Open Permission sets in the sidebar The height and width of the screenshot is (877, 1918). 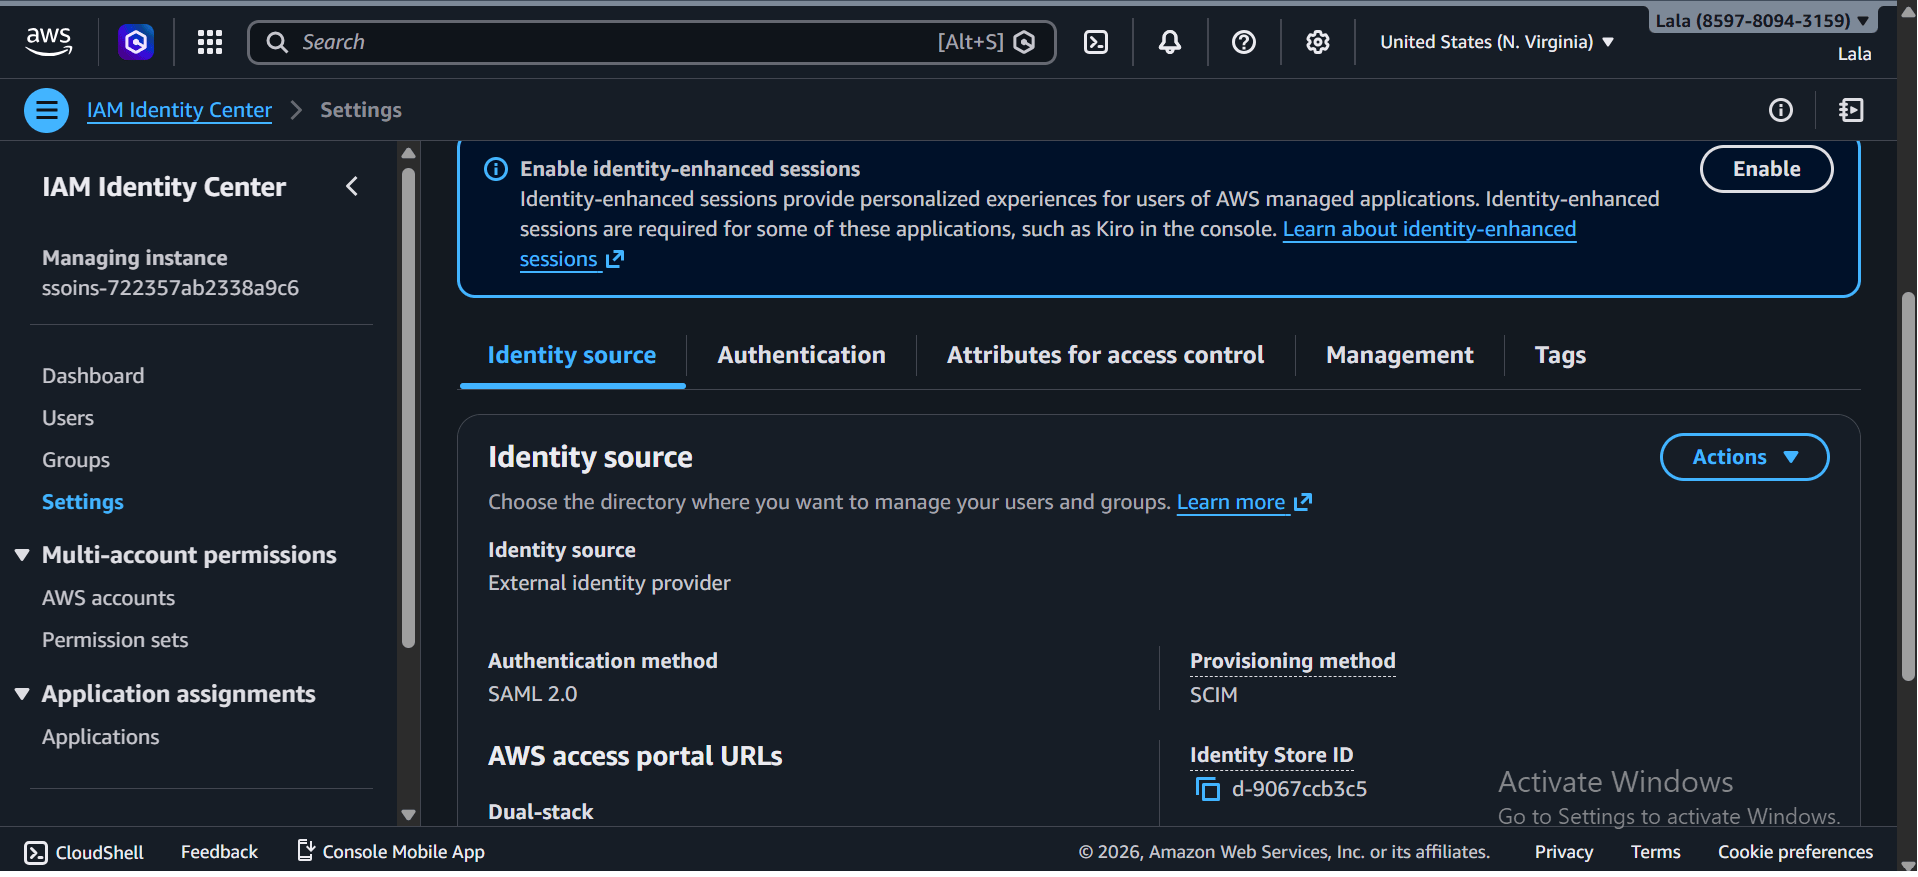click(x=115, y=640)
